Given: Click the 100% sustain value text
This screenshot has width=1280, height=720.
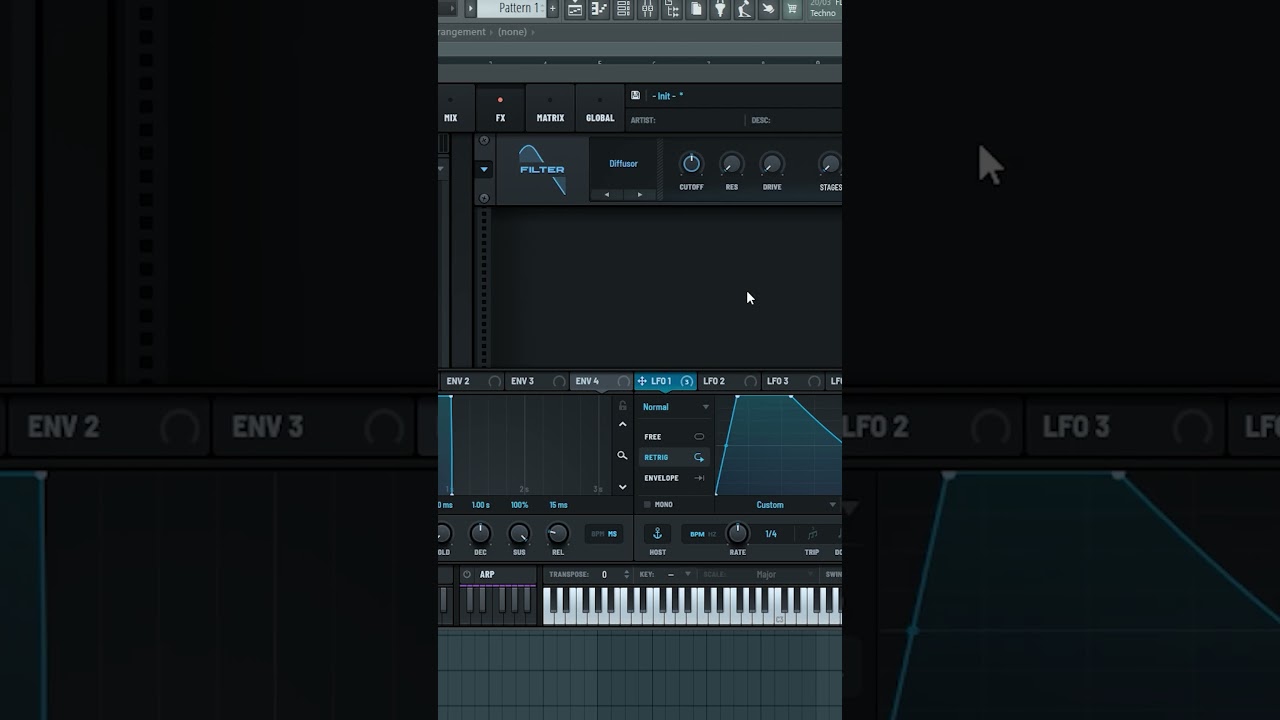Looking at the screenshot, I should (519, 505).
